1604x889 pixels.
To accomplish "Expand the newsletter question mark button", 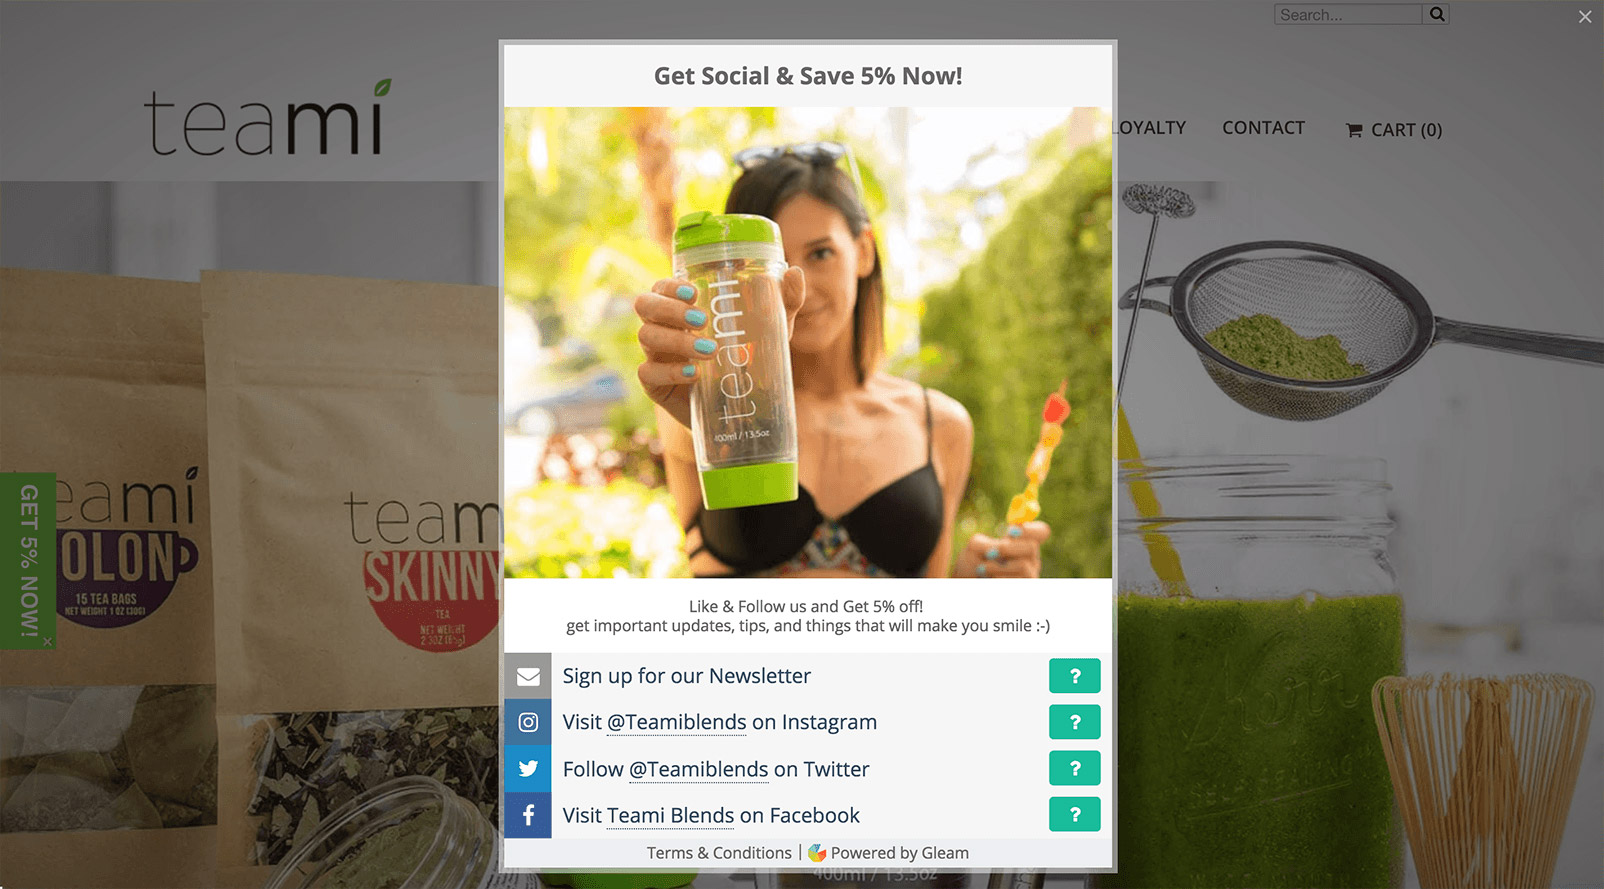I will (x=1075, y=676).
